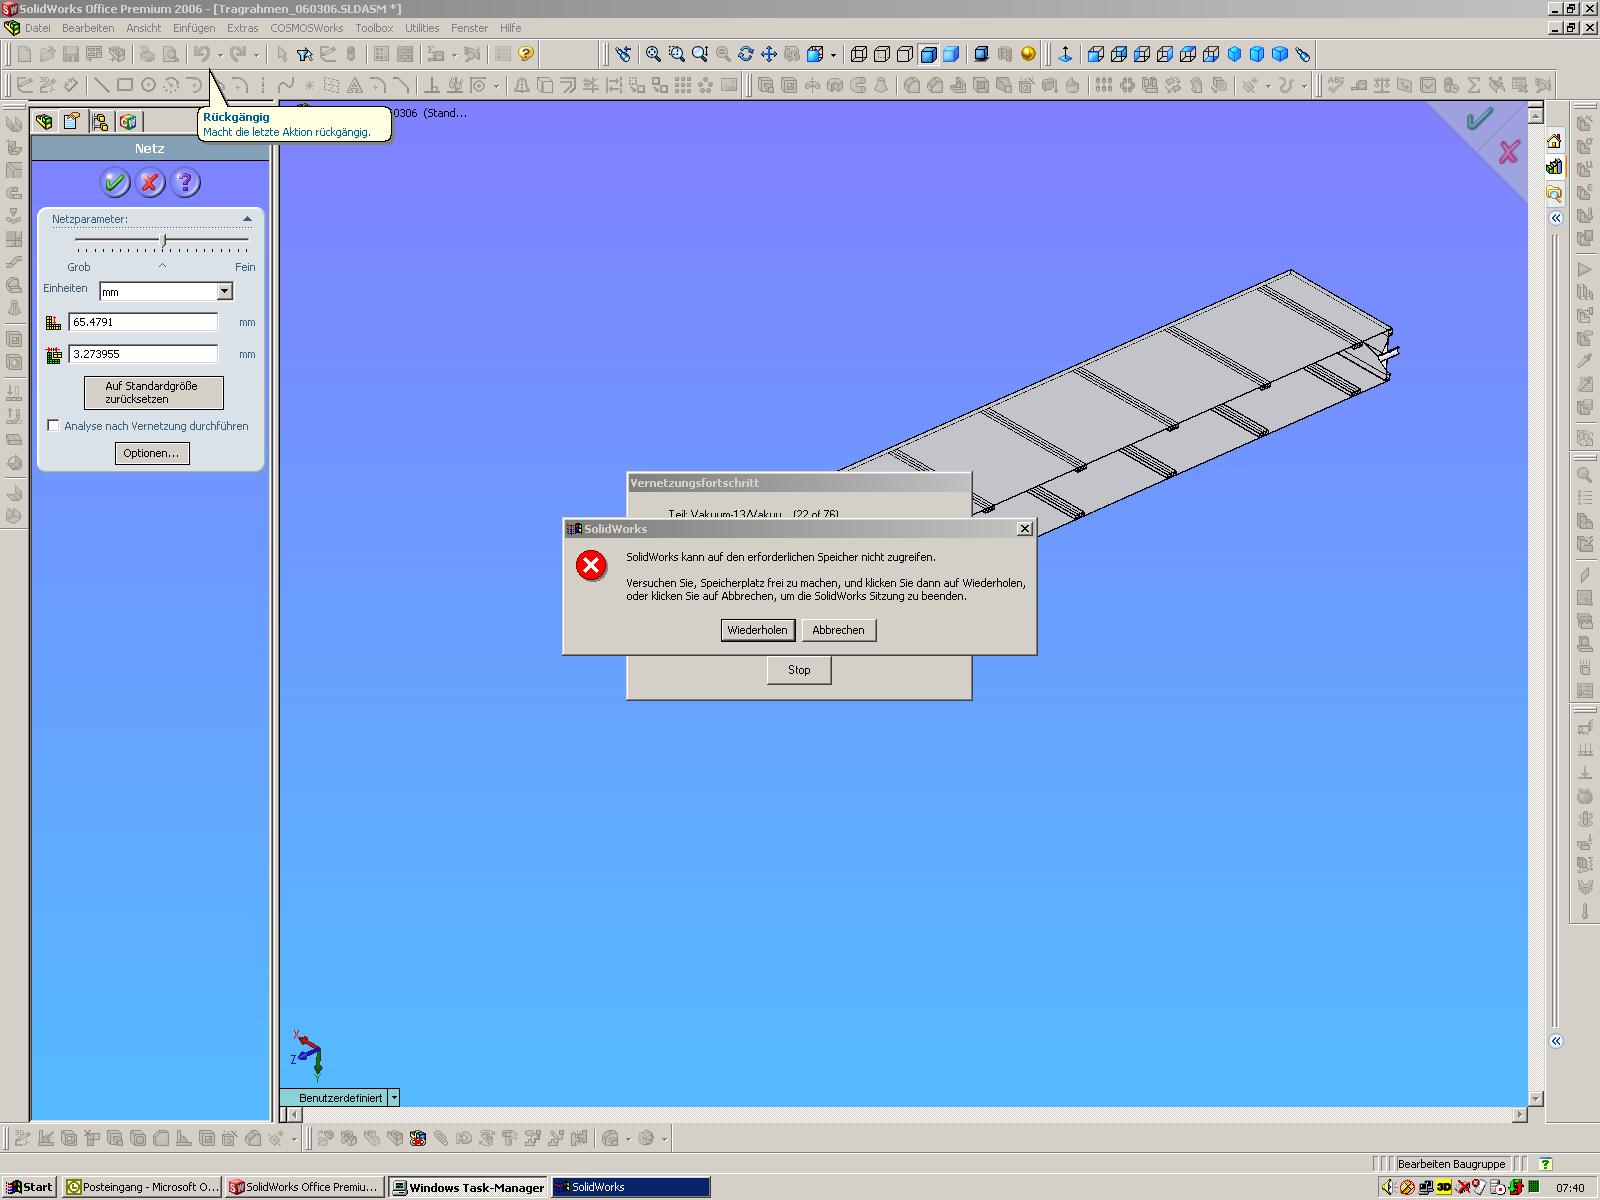Toggle Shaded With Edges display mode
The height and width of the screenshot is (1200, 1600).
(927, 54)
